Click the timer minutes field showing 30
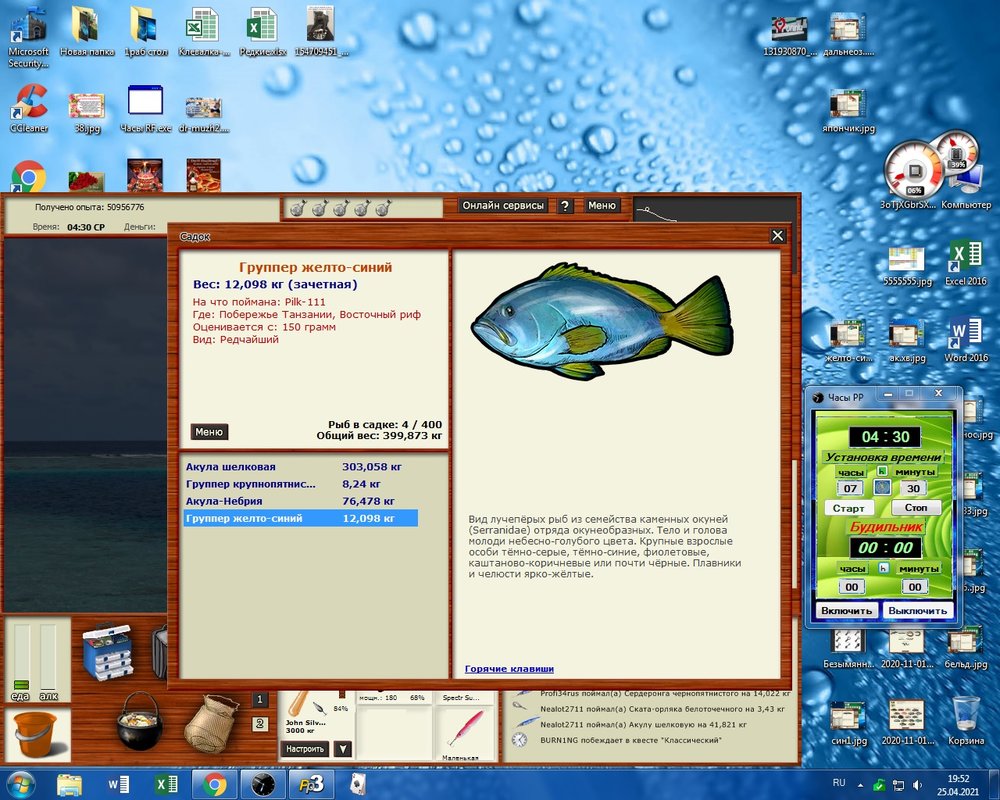Screen dimensions: 1000x800 (912, 488)
